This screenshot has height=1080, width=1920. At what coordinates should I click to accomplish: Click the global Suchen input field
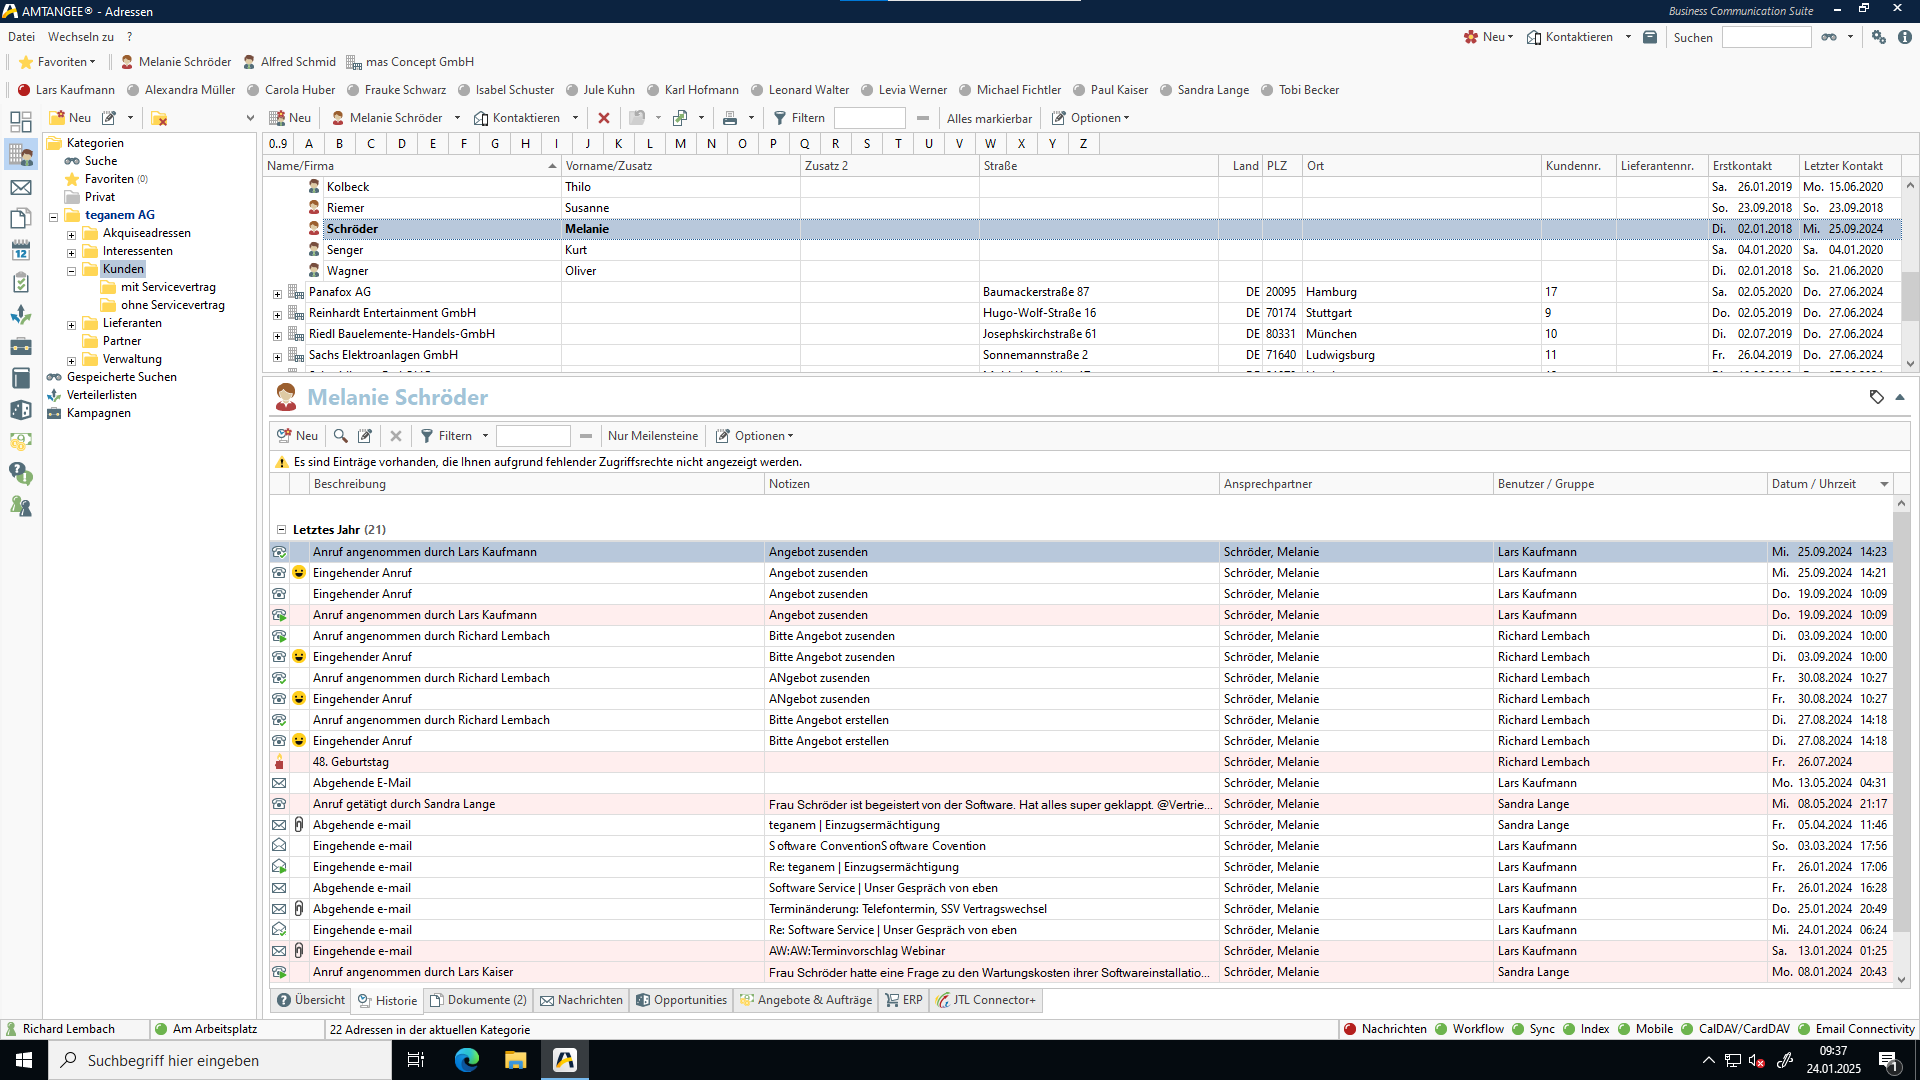tap(1766, 37)
